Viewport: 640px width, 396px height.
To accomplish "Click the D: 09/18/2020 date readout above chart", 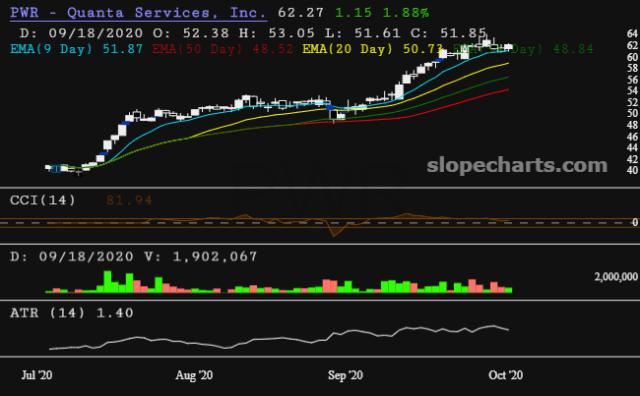I will pos(81,33).
